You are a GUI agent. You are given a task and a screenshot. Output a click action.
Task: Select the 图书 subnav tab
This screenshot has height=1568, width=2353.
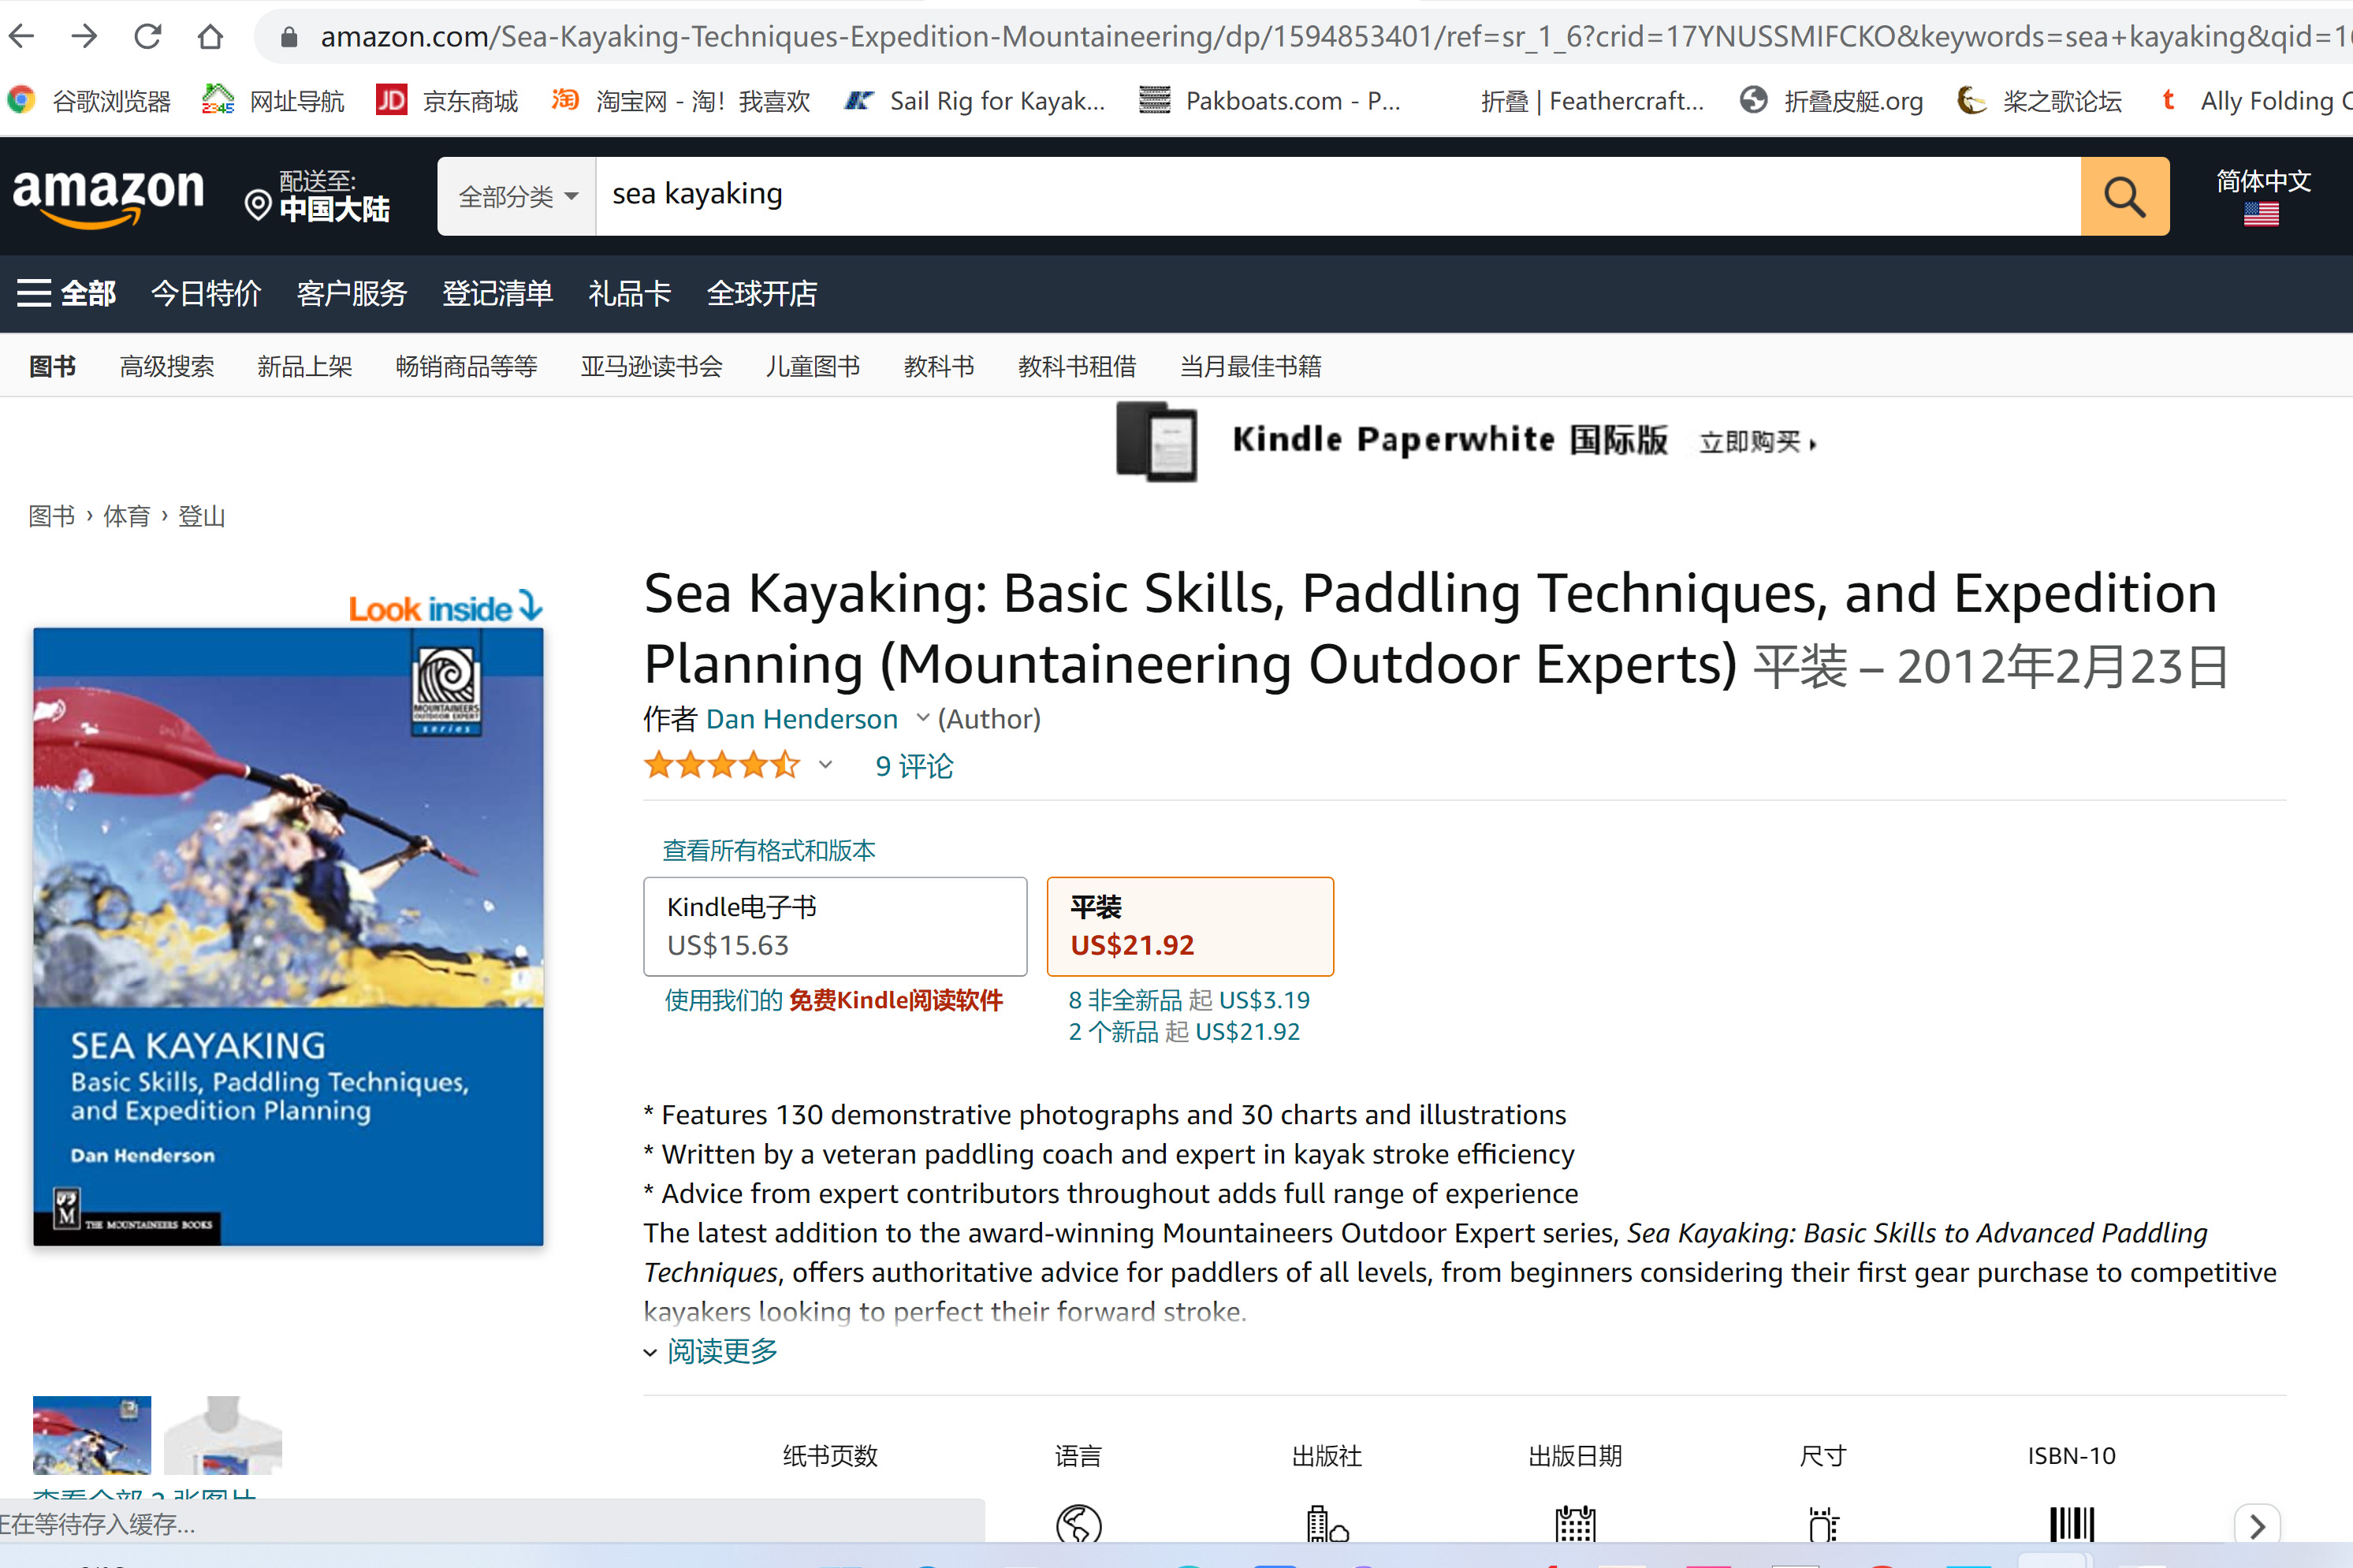tap(53, 366)
